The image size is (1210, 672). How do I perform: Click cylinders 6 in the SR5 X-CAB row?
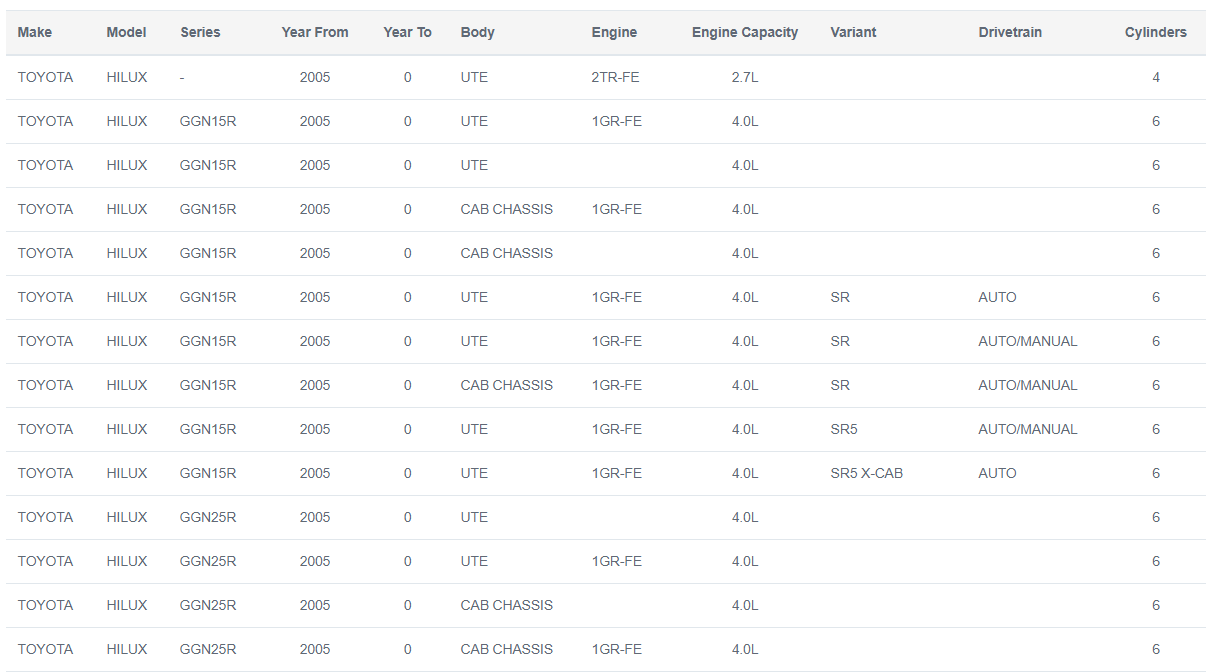1156,473
